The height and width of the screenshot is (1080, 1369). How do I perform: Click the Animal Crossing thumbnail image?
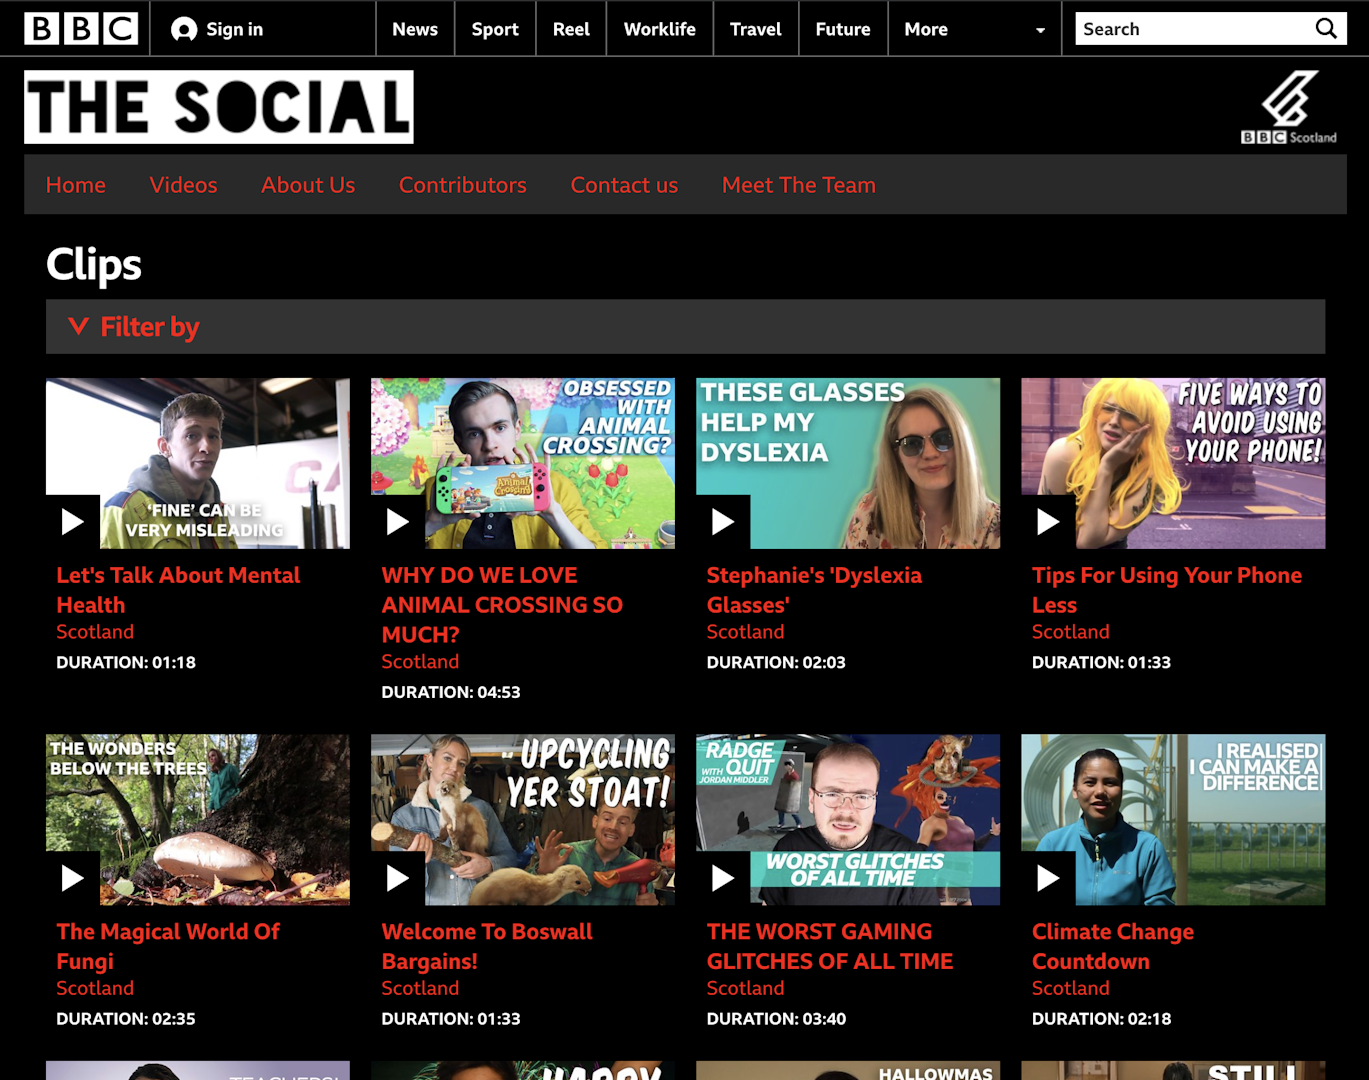(x=523, y=463)
